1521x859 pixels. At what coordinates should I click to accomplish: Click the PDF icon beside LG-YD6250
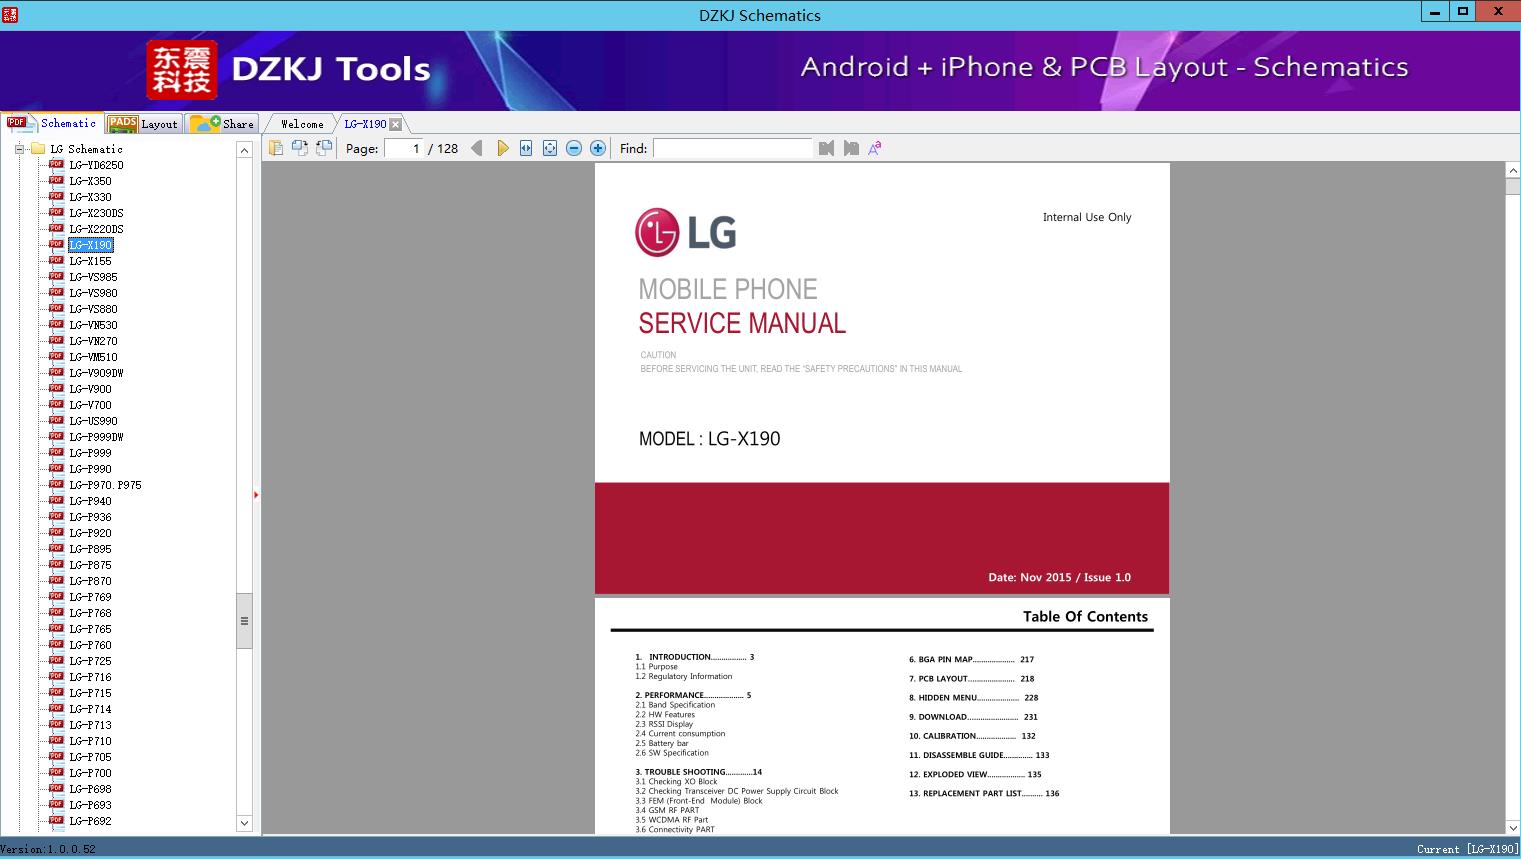point(56,165)
